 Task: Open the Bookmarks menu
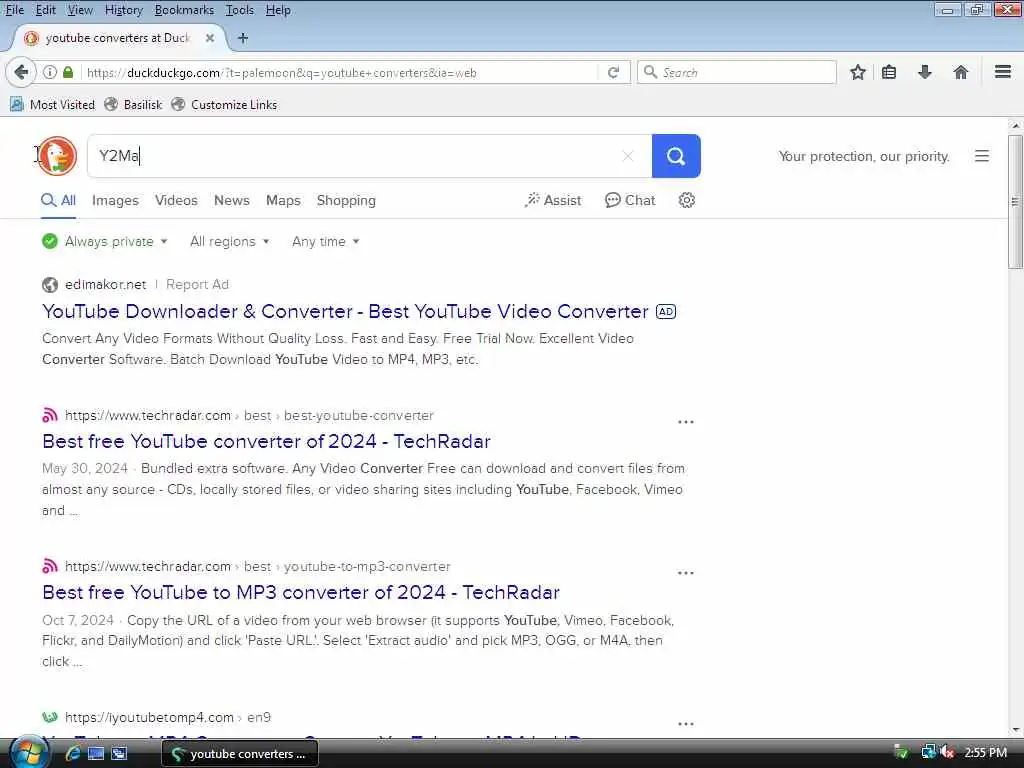pos(184,10)
